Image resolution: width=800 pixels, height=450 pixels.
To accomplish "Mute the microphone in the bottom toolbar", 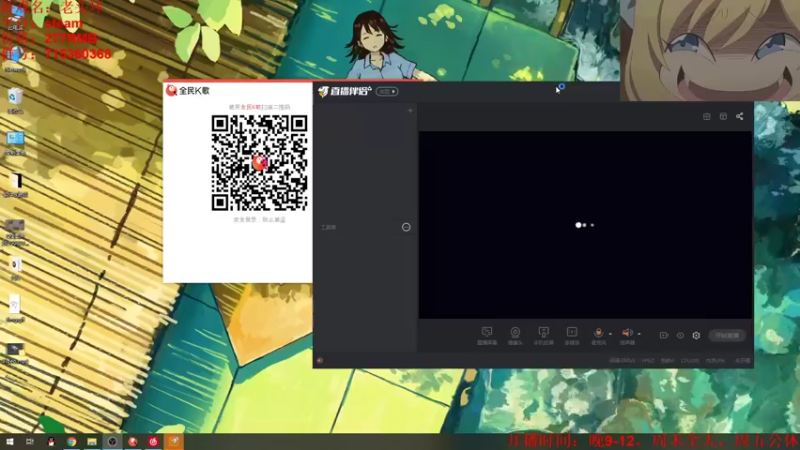I will tap(598, 333).
